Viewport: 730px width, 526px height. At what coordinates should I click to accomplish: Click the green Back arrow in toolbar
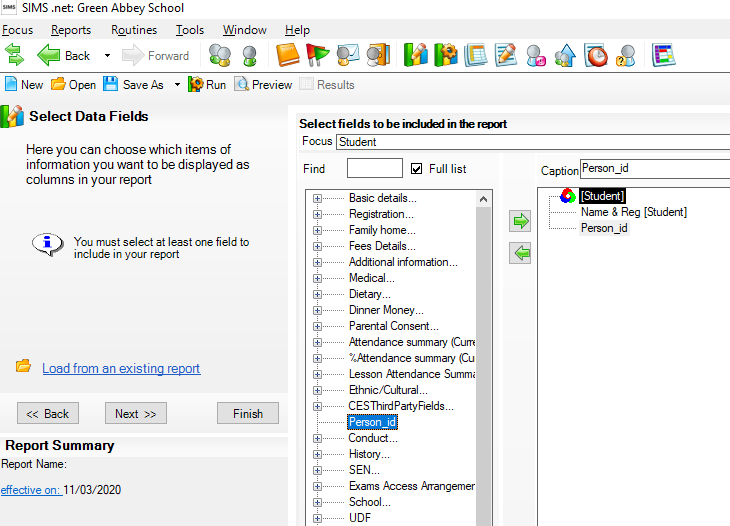[x=49, y=56]
